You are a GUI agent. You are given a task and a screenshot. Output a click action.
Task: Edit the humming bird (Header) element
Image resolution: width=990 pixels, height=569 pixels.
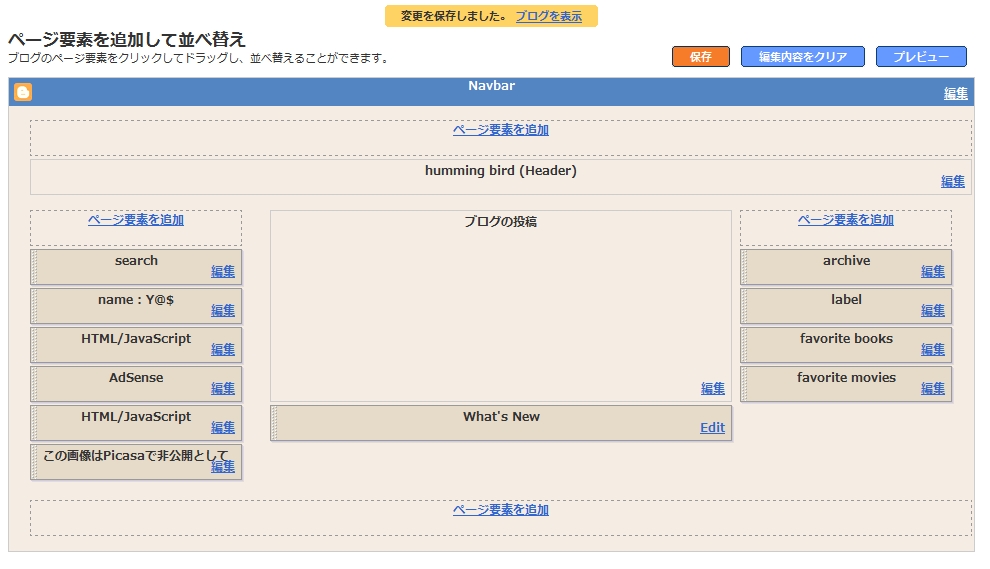[x=953, y=182]
